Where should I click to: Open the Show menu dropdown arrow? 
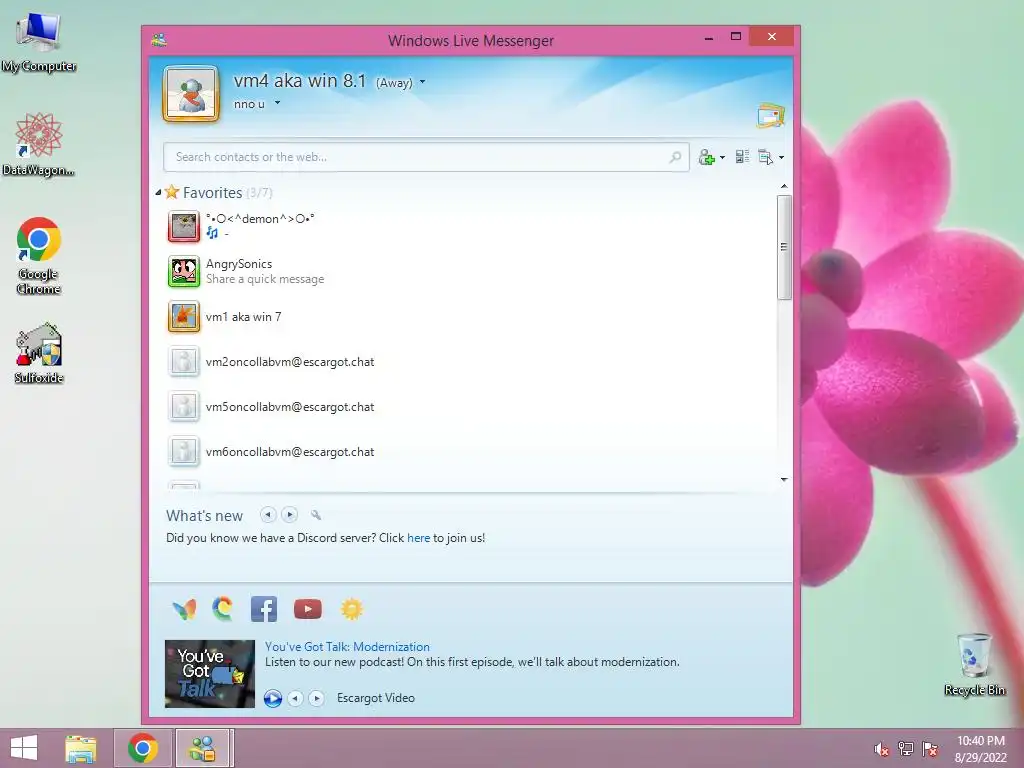781,157
